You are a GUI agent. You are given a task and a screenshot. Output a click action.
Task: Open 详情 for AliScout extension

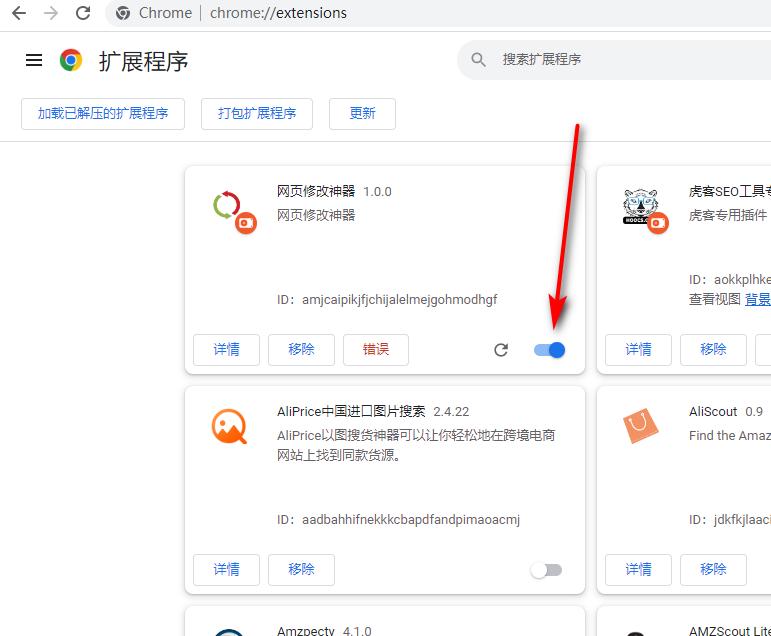[638, 570]
